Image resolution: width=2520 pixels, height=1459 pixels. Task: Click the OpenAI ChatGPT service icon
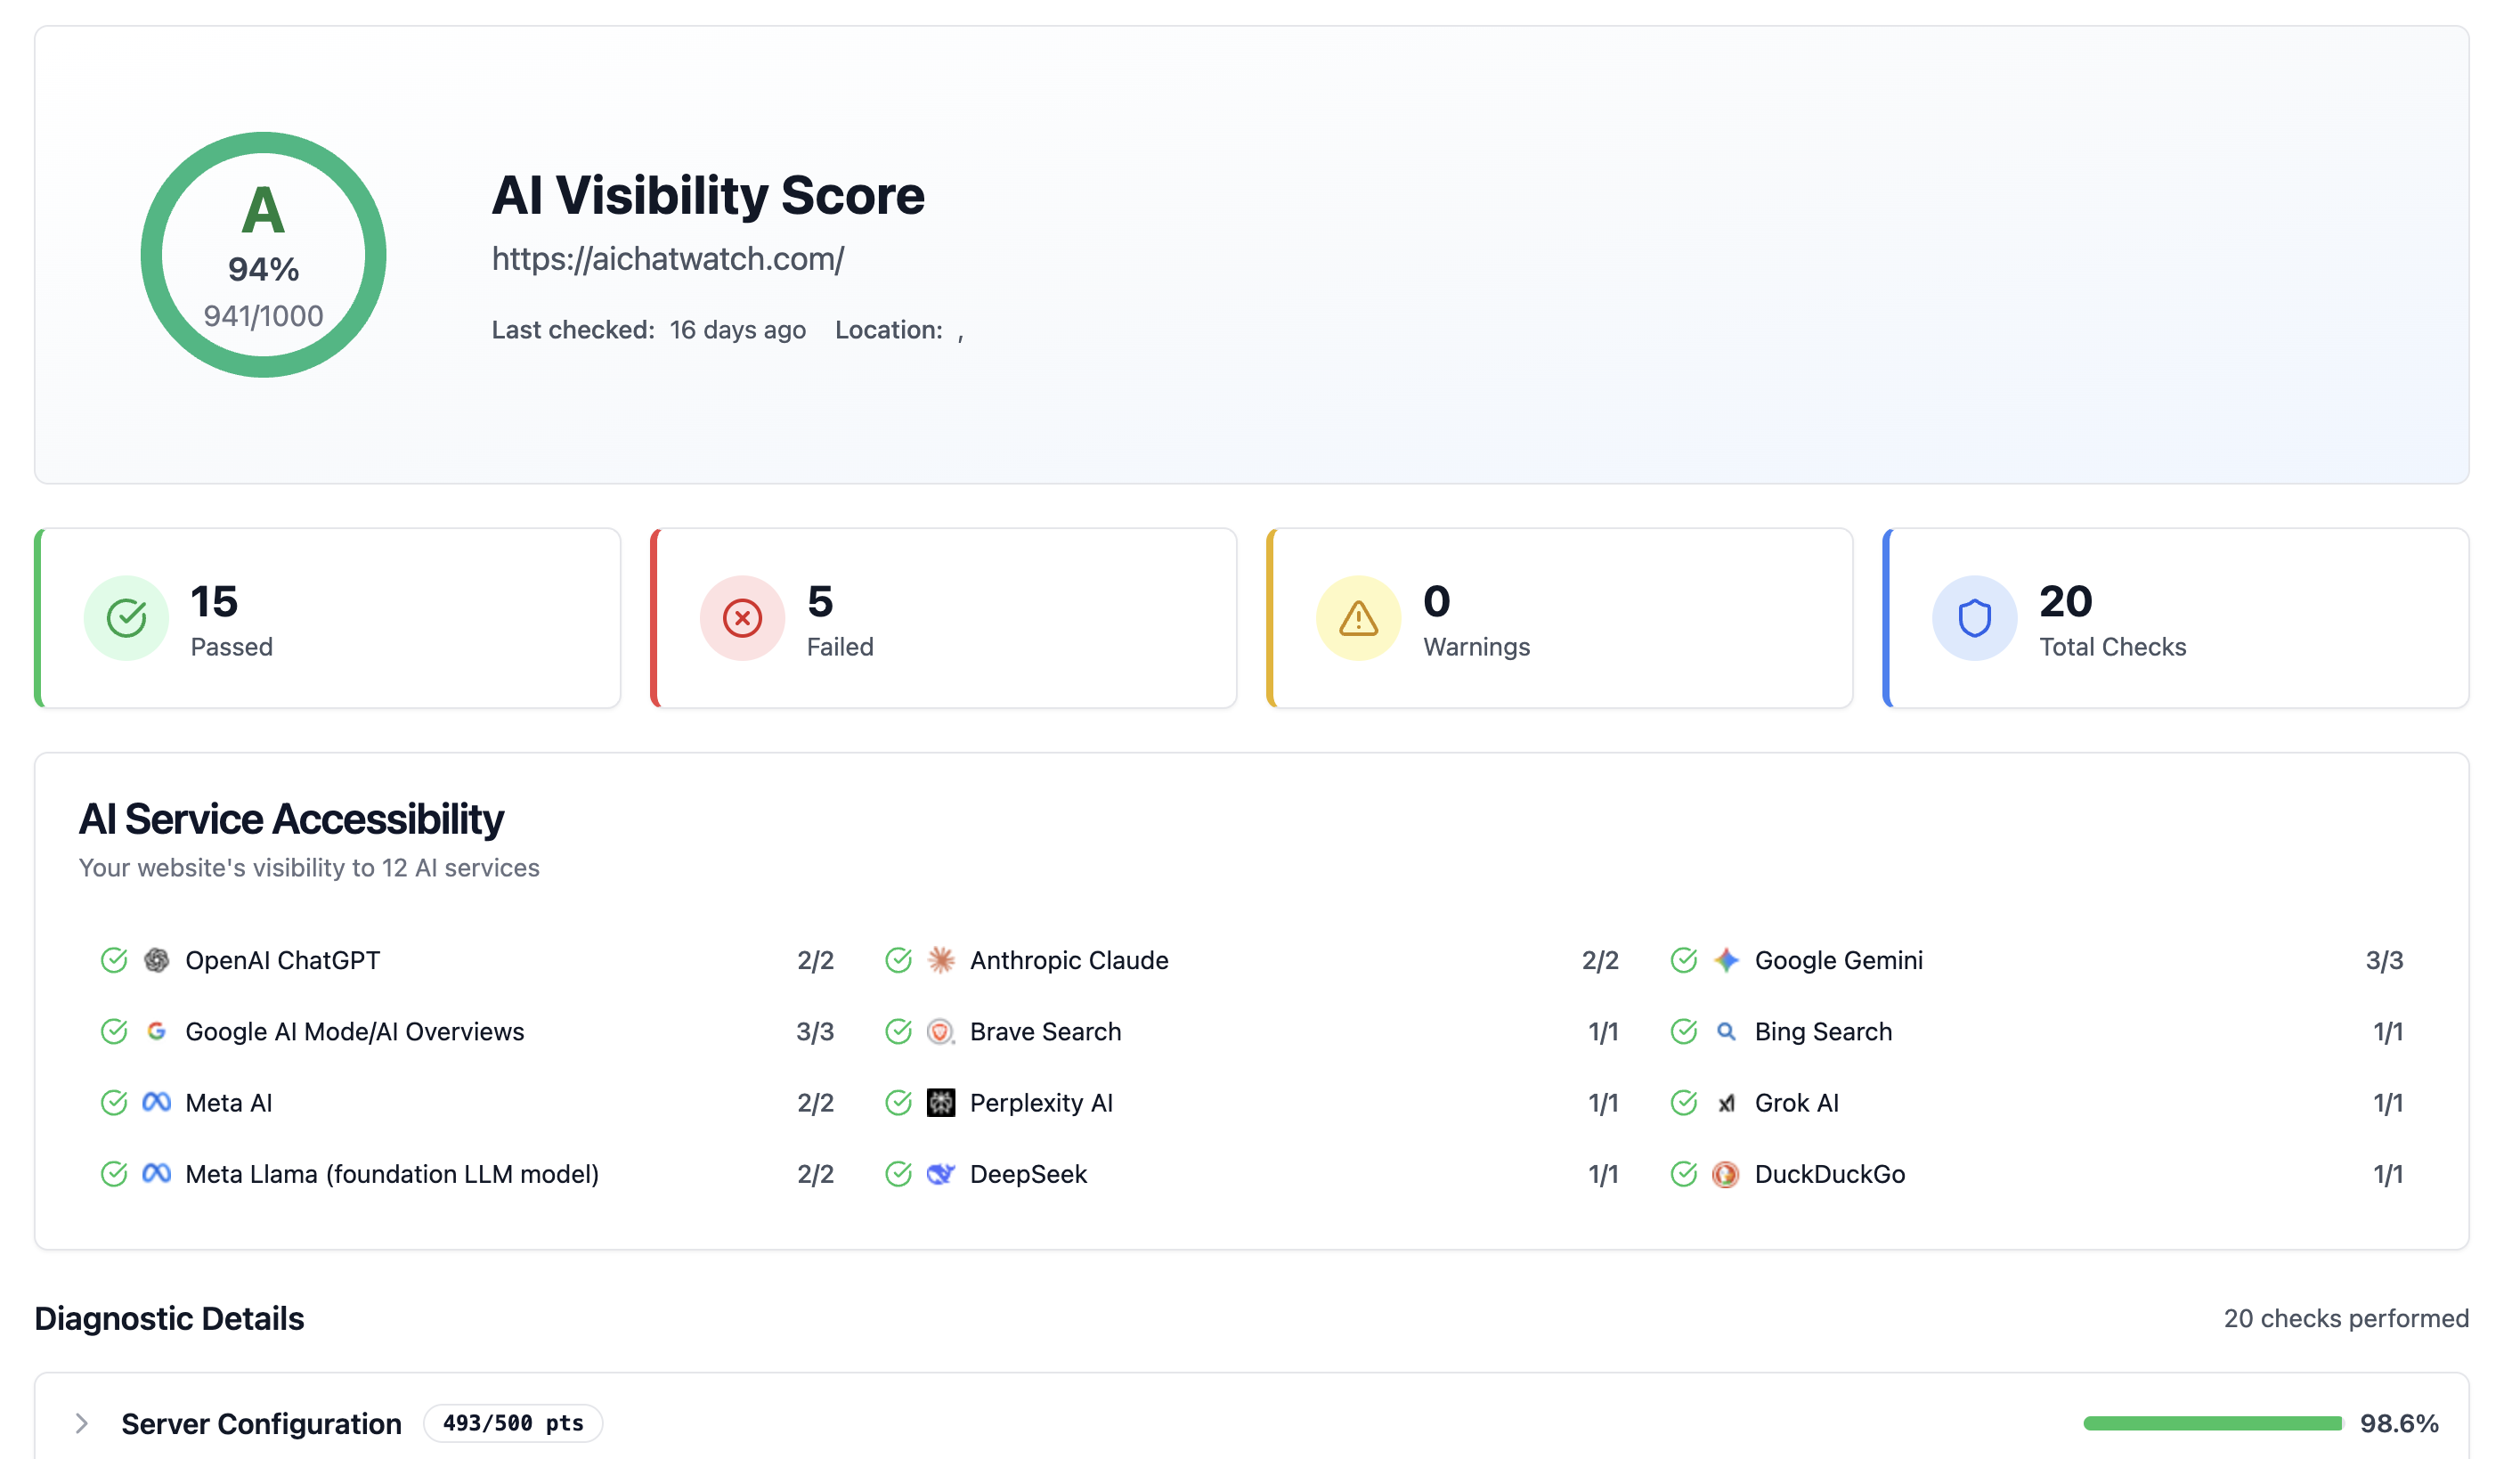coord(157,960)
